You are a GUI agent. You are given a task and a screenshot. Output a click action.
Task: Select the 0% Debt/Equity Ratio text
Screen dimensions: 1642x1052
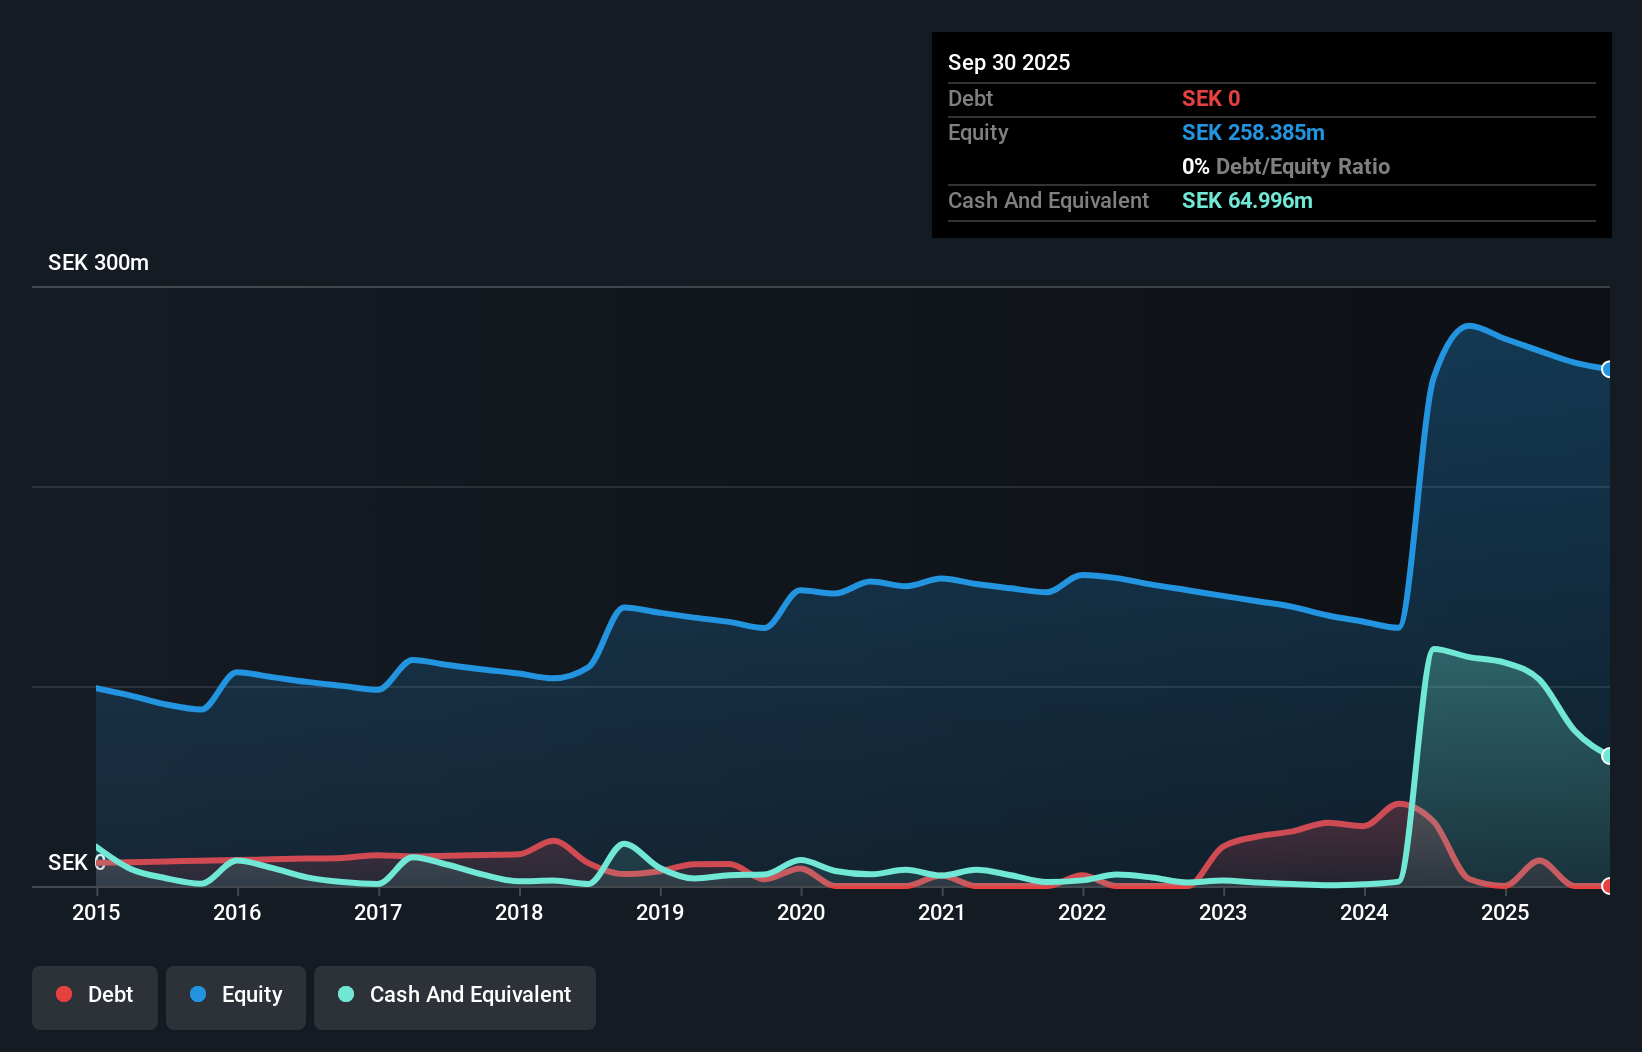coord(1285,166)
